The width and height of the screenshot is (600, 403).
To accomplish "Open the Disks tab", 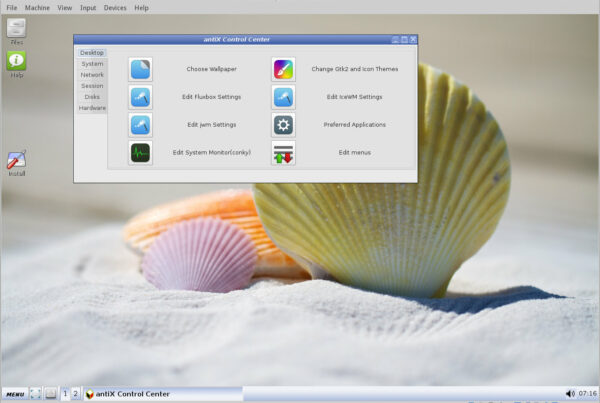I will coord(92,97).
